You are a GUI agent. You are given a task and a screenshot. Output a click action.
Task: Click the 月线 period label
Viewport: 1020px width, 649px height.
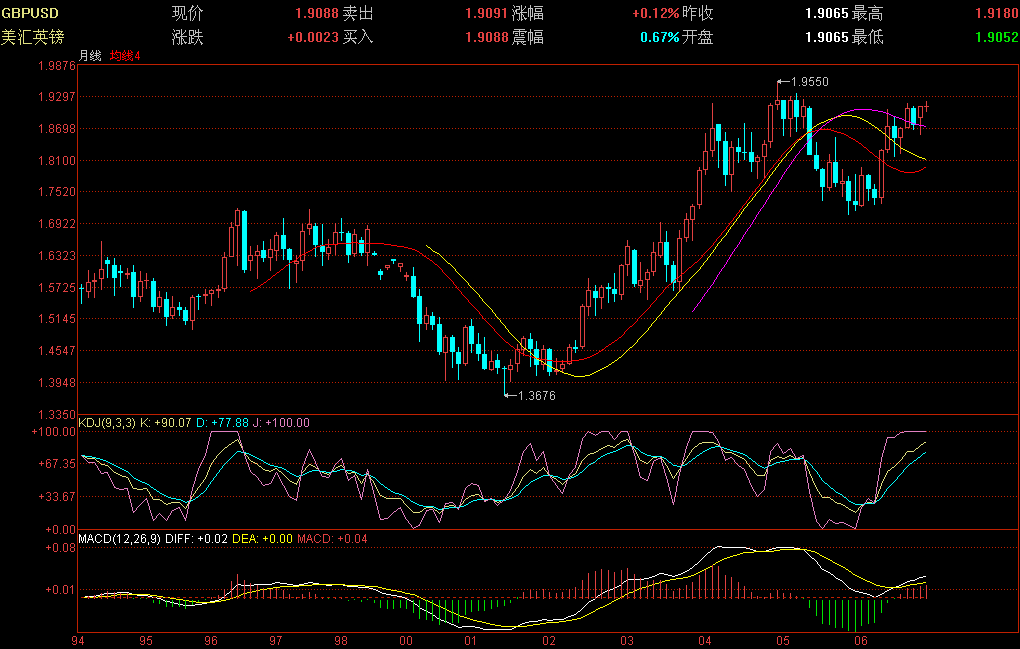(x=90, y=56)
